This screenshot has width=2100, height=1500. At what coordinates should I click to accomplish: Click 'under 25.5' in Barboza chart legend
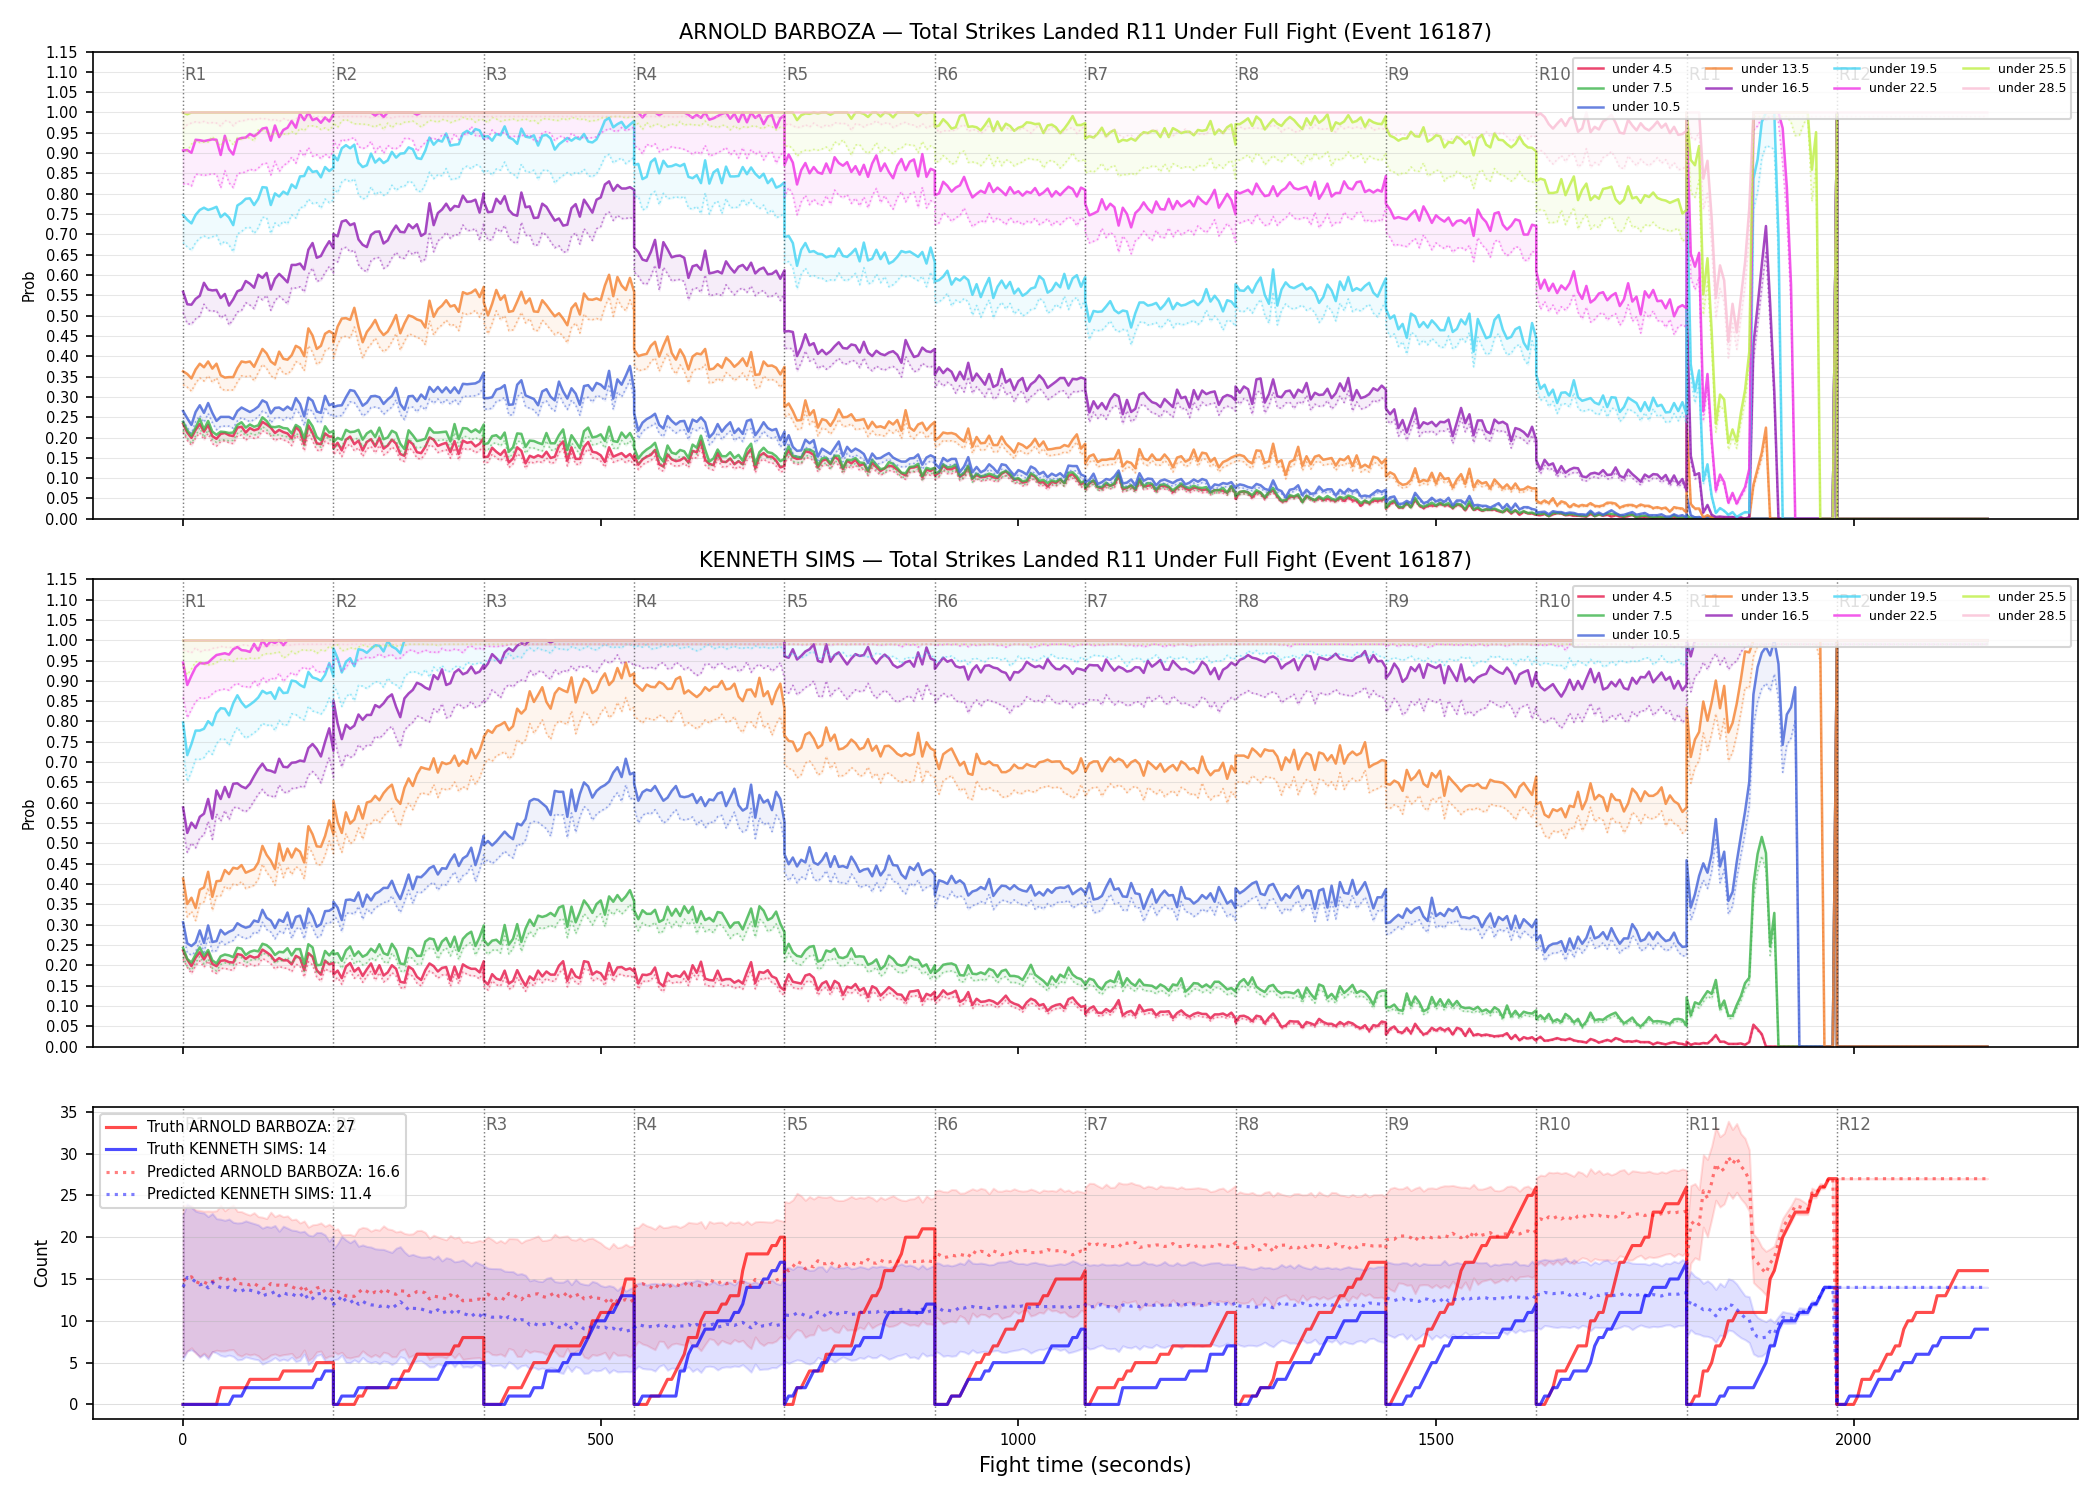(x=2031, y=69)
